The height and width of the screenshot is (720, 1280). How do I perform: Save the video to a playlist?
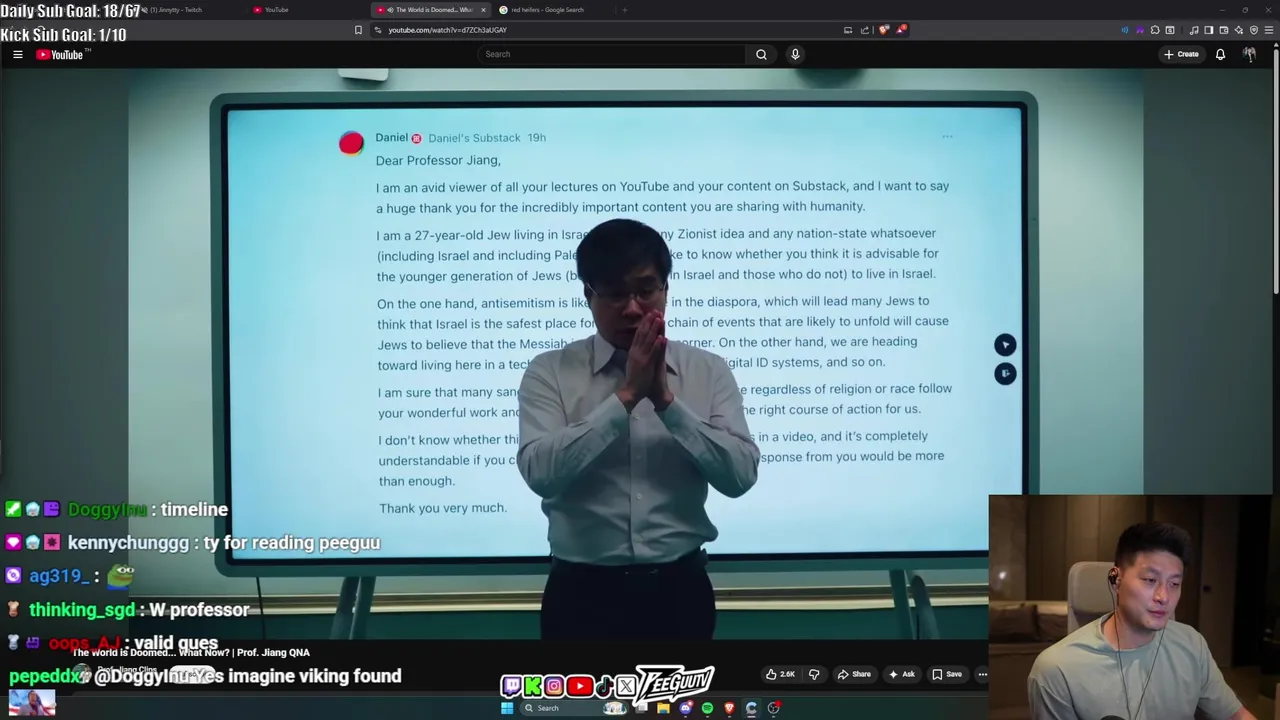946,674
